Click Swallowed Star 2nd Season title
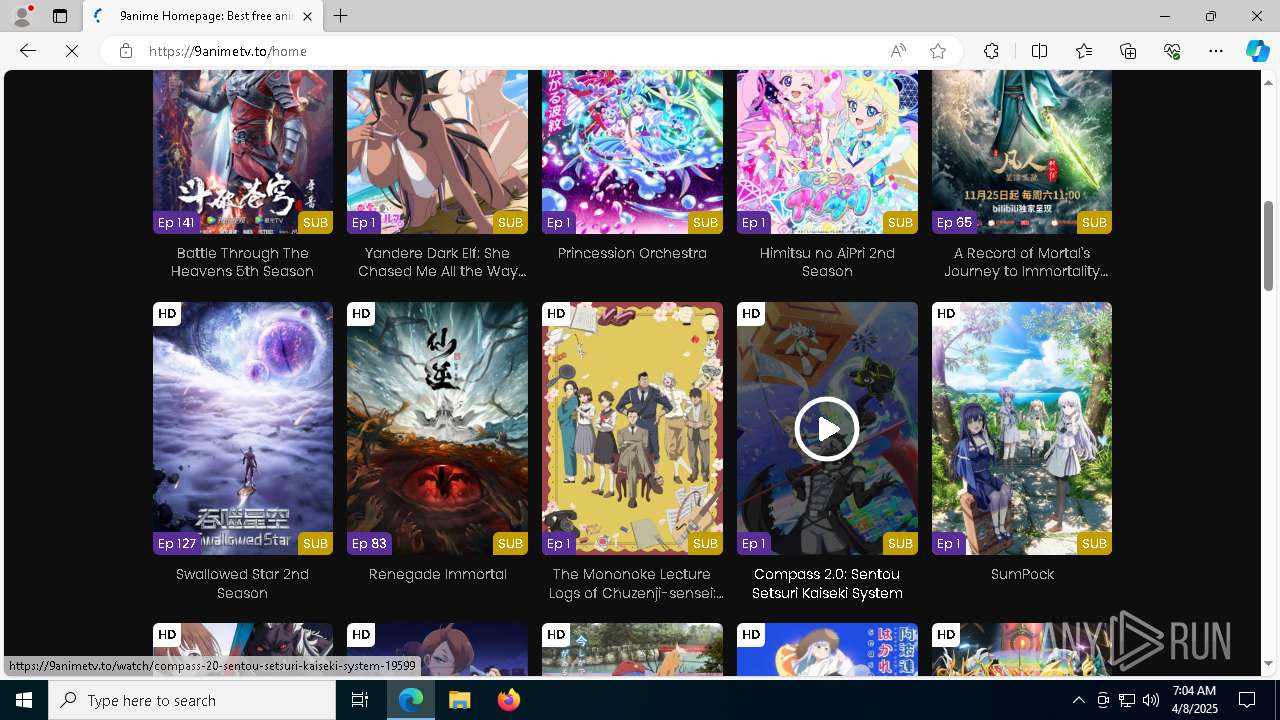The width and height of the screenshot is (1280, 720). pos(243,583)
